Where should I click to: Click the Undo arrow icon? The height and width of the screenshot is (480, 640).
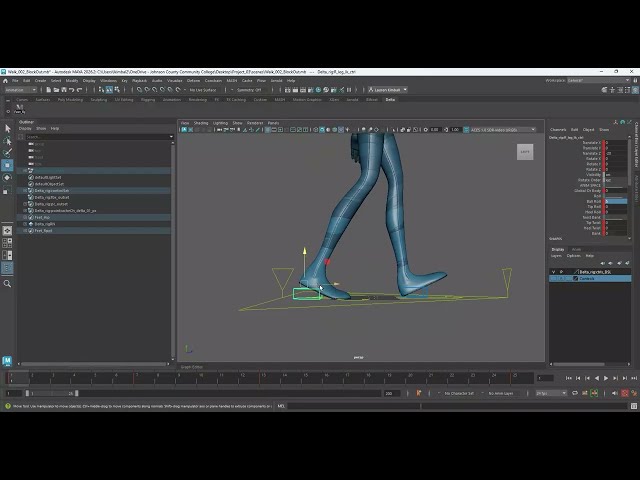coord(72,90)
